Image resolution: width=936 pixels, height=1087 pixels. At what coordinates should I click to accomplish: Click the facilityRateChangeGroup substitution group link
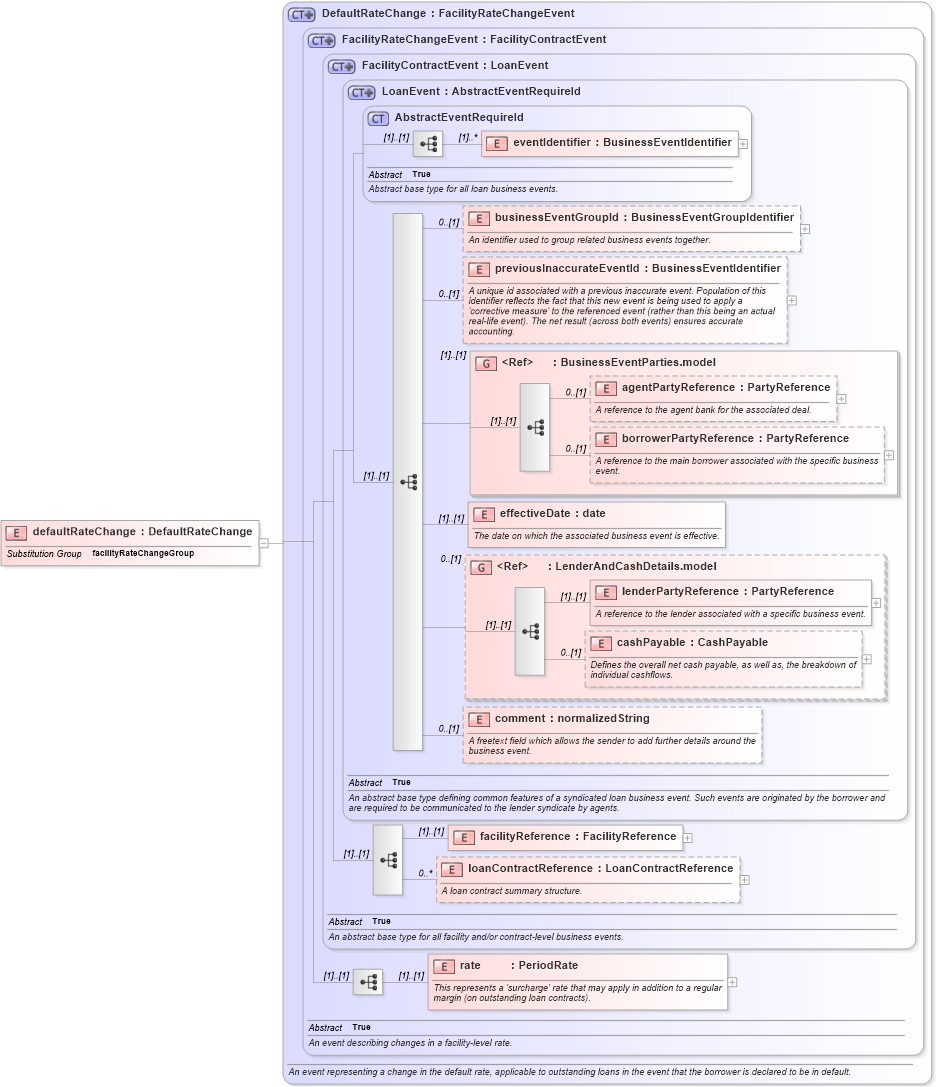142,552
